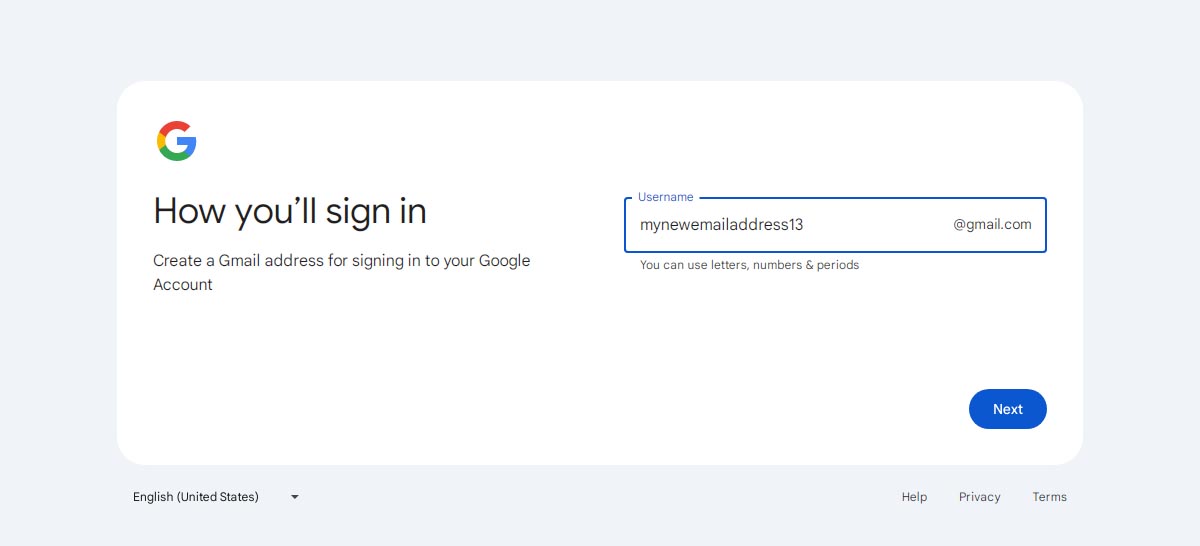Screen dimensions: 1200x546
Task: Open the English (United States) language selector
Action: pyautogui.click(x=216, y=497)
